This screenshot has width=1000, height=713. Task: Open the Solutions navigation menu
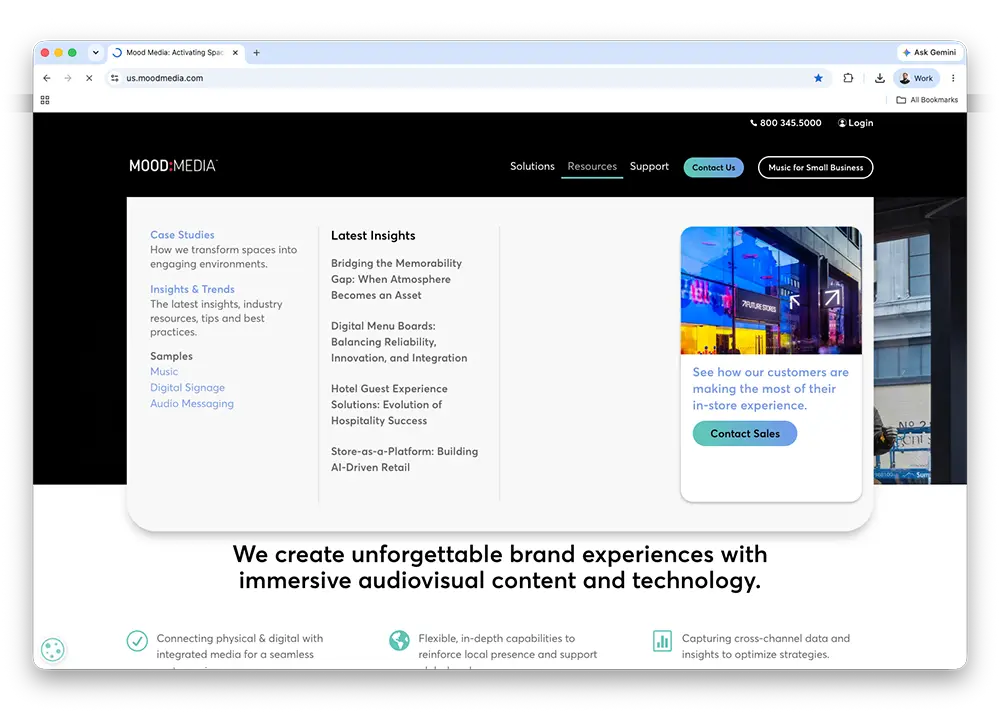pos(532,166)
